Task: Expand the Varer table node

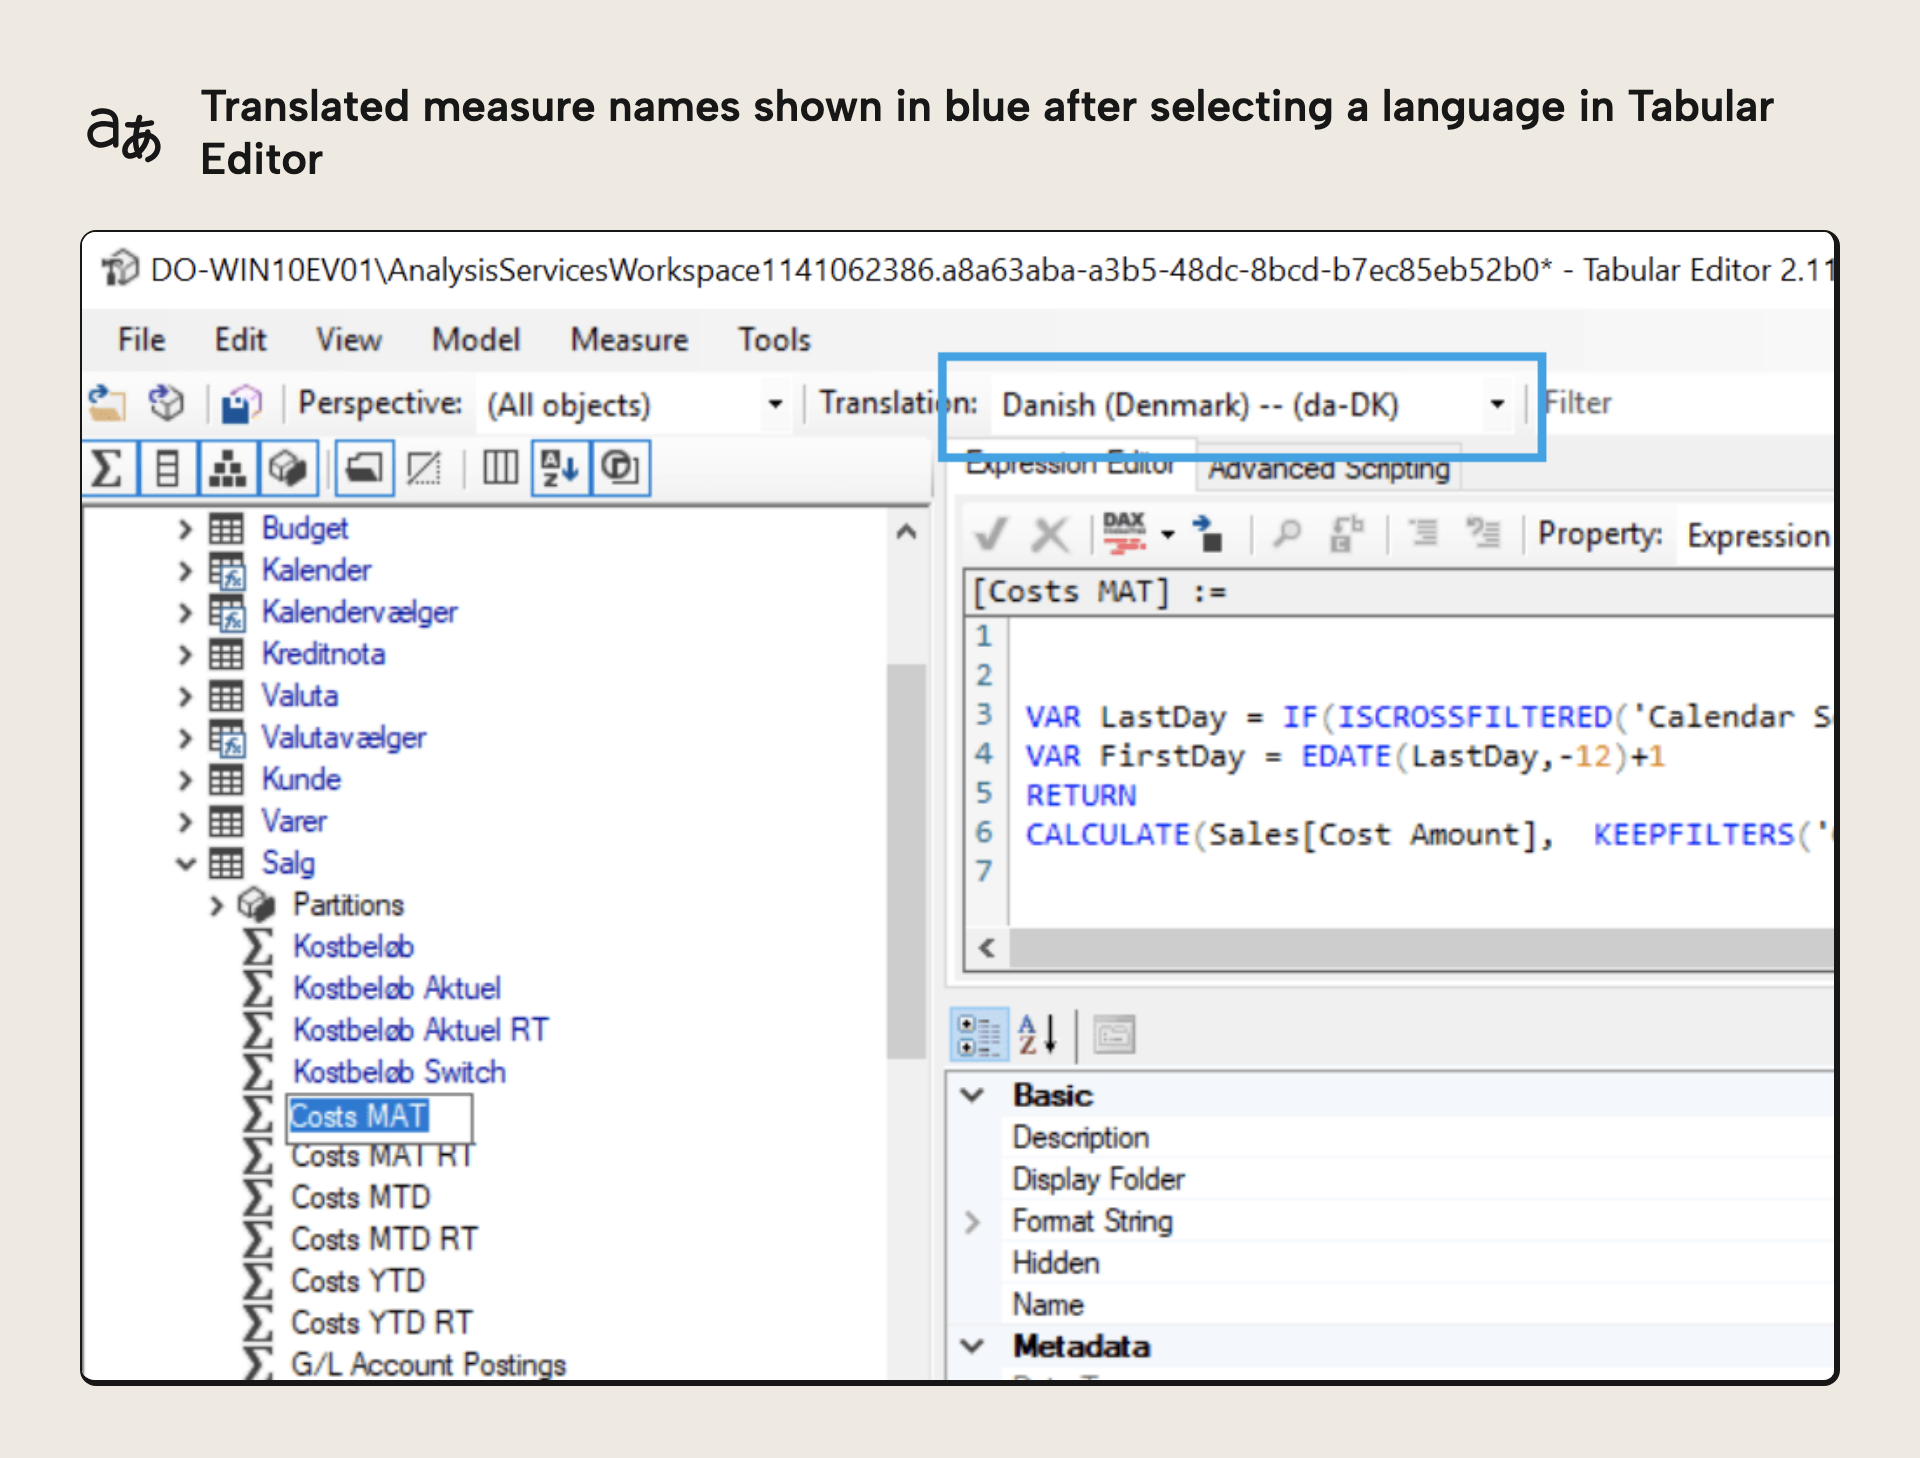Action: point(184,822)
